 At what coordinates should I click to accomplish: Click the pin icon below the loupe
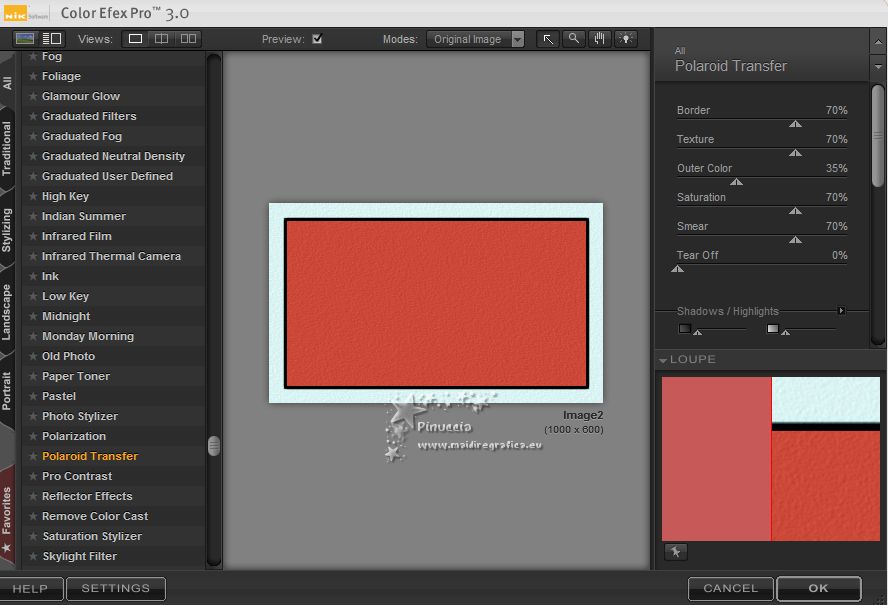[x=676, y=552]
